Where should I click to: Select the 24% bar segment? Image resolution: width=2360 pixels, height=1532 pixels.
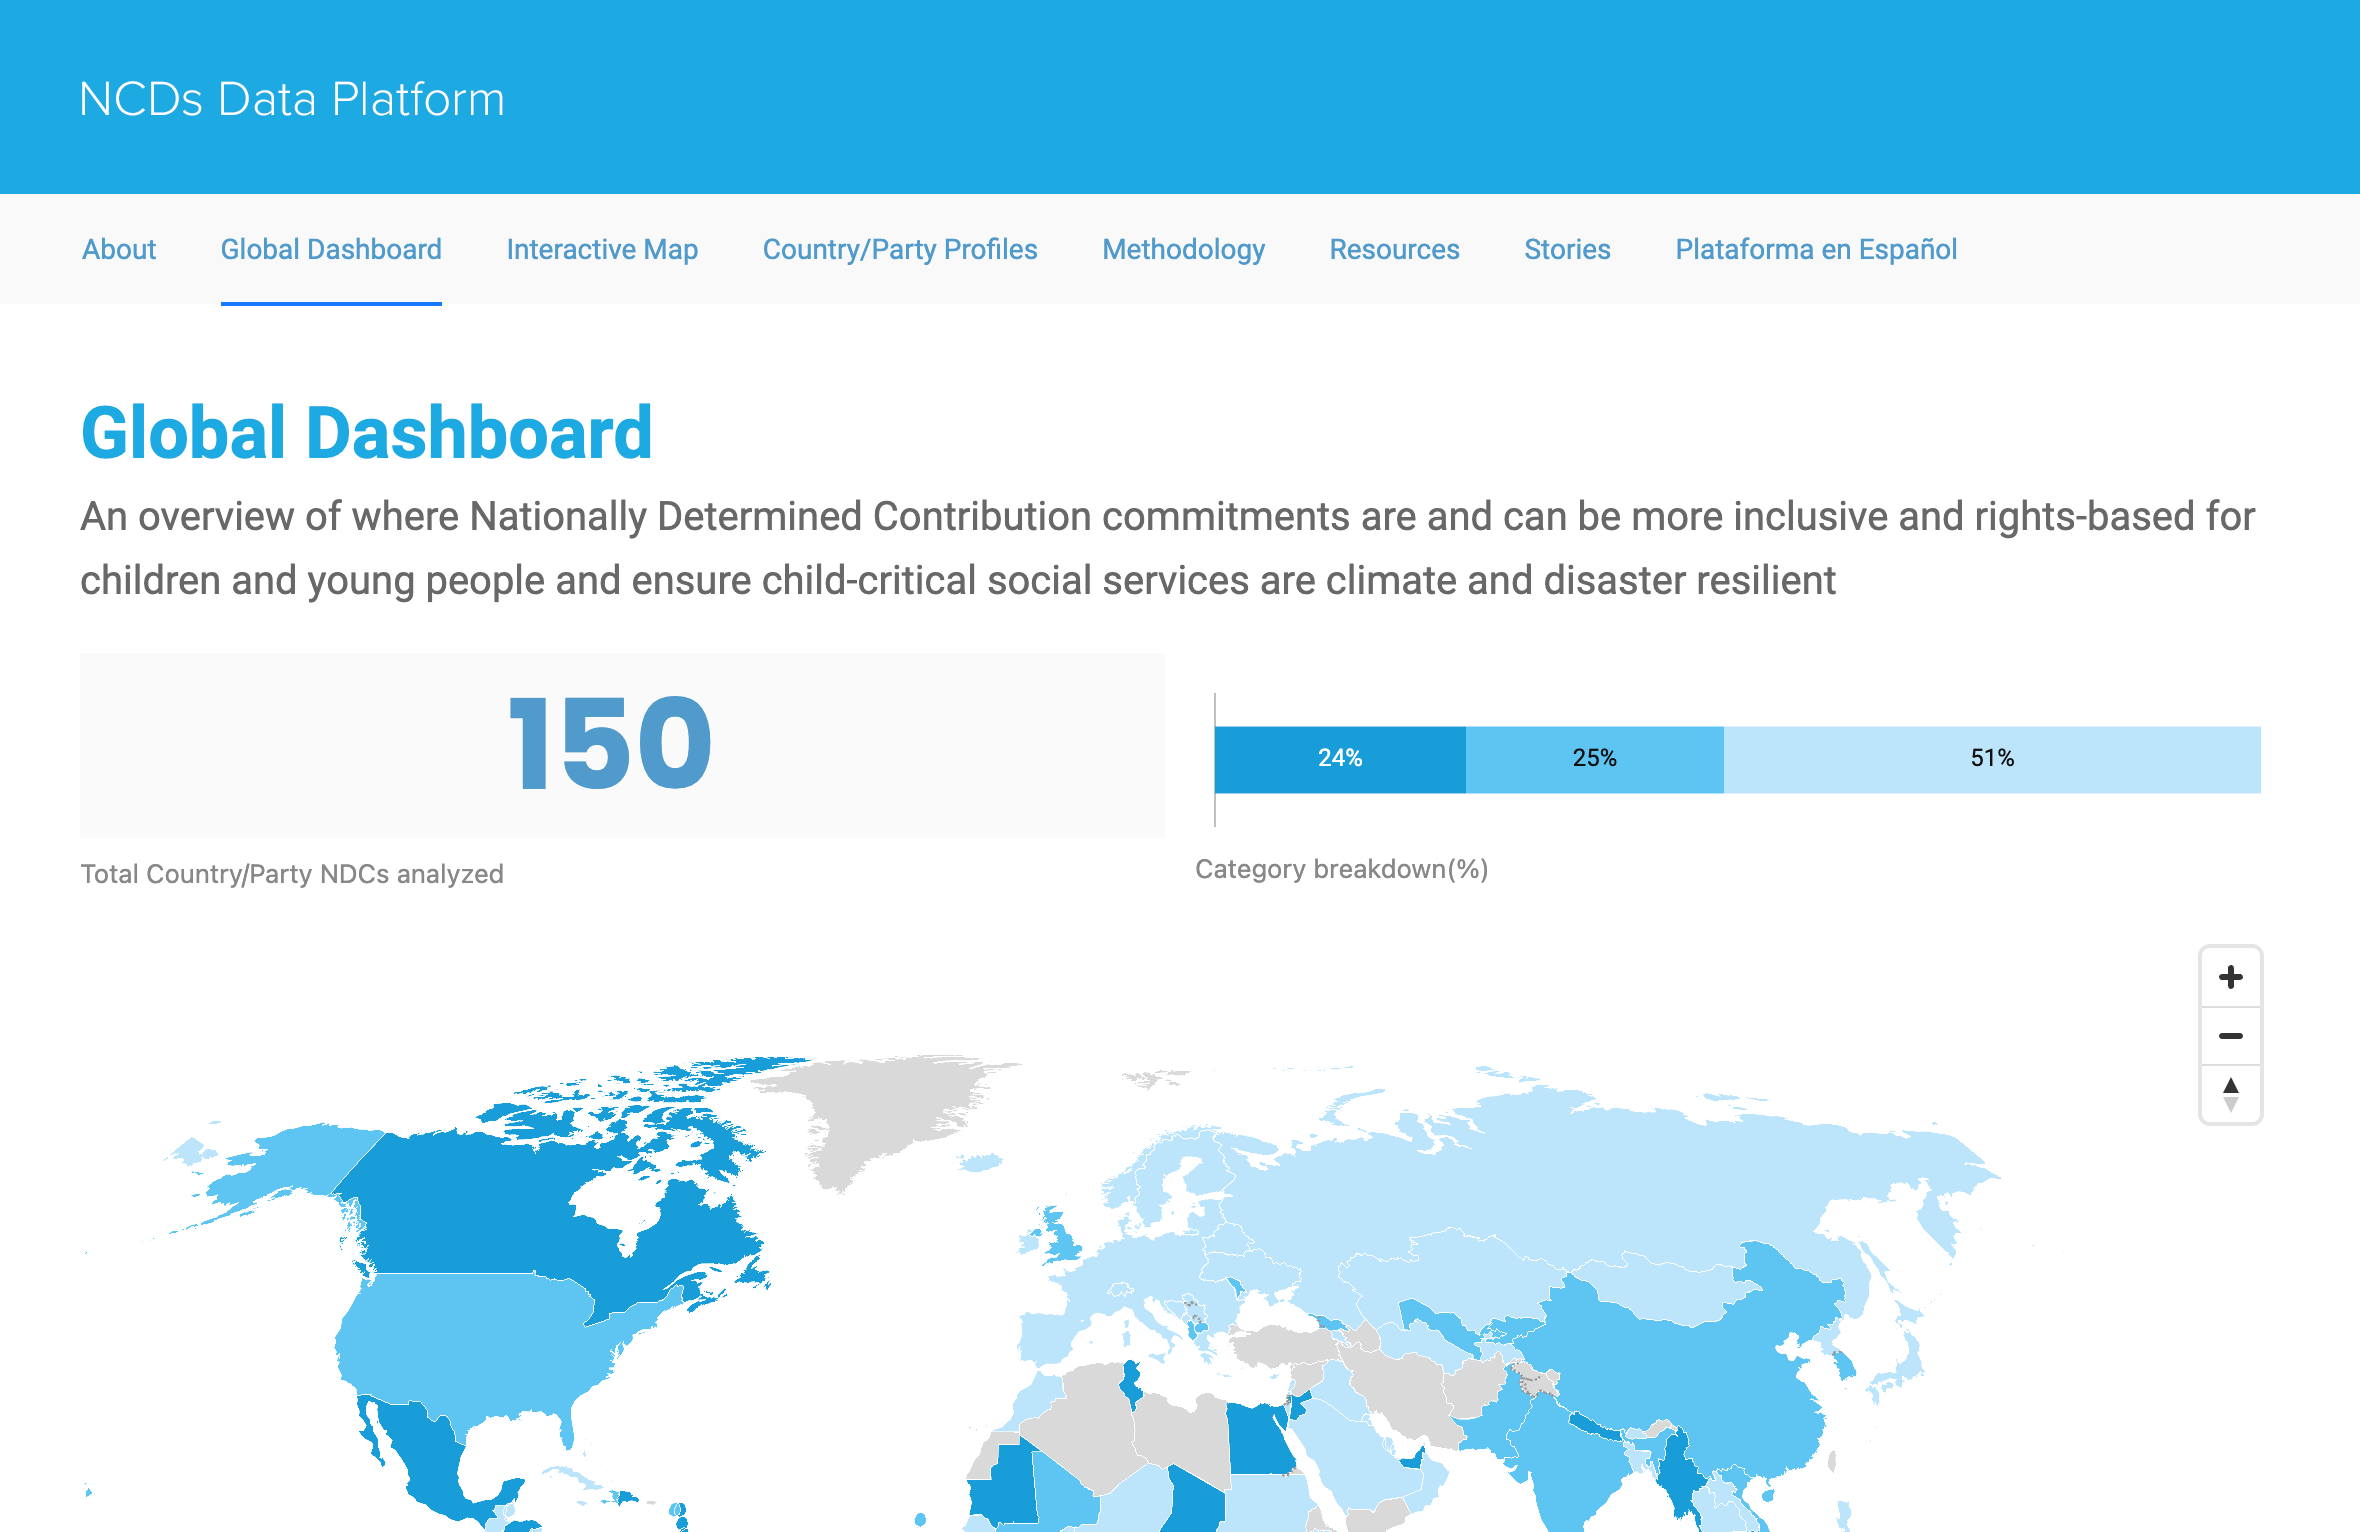pyautogui.click(x=1340, y=759)
